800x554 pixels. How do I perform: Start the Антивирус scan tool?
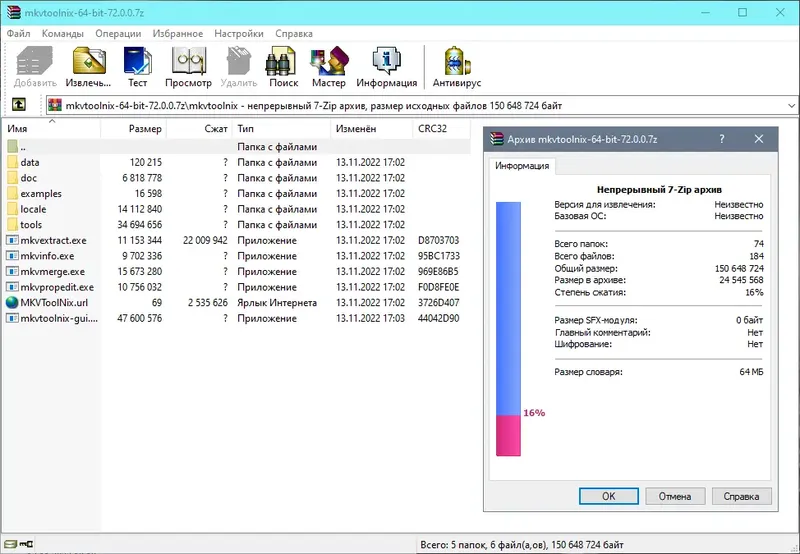click(457, 61)
